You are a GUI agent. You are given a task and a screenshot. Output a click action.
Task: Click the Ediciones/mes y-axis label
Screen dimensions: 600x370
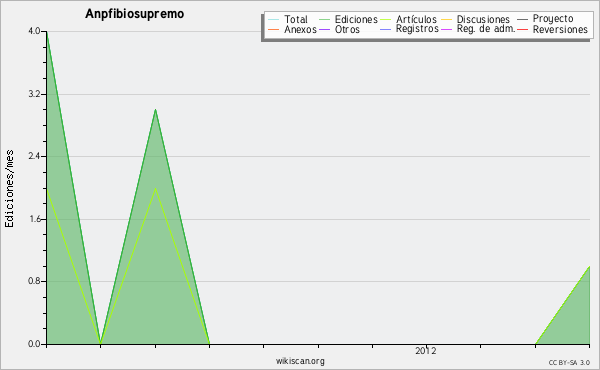coord(9,189)
